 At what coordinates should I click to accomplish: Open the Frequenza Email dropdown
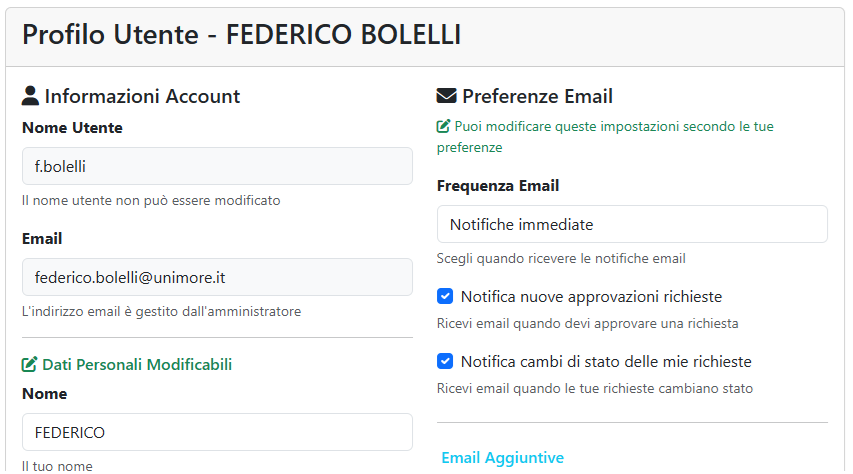point(632,224)
